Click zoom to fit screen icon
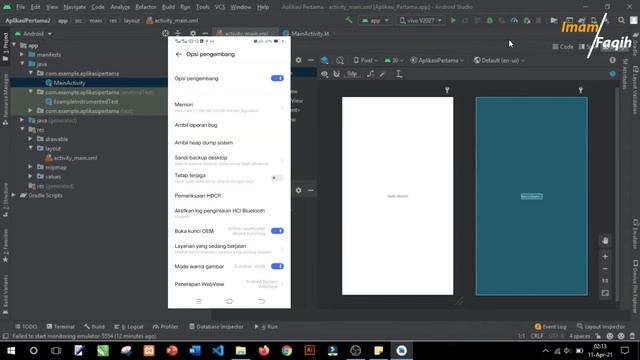 click(605, 293)
